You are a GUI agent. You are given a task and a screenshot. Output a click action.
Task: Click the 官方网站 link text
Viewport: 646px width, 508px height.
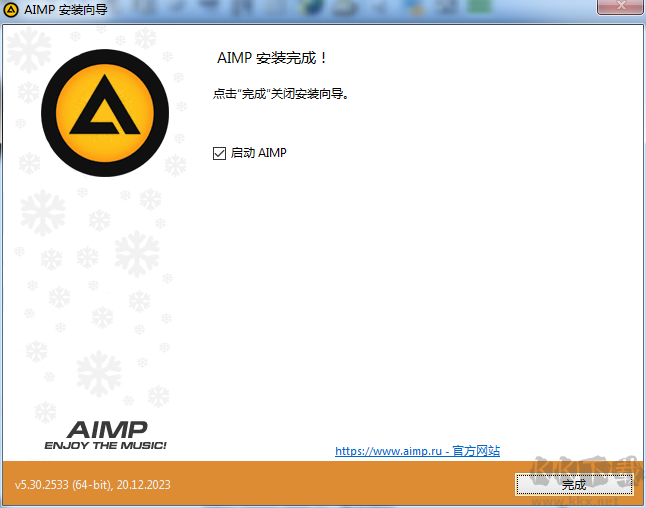click(x=474, y=451)
